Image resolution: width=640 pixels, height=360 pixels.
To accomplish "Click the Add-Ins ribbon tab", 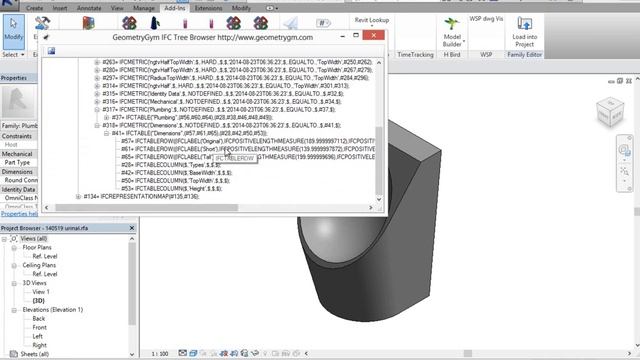I will click(x=174, y=8).
